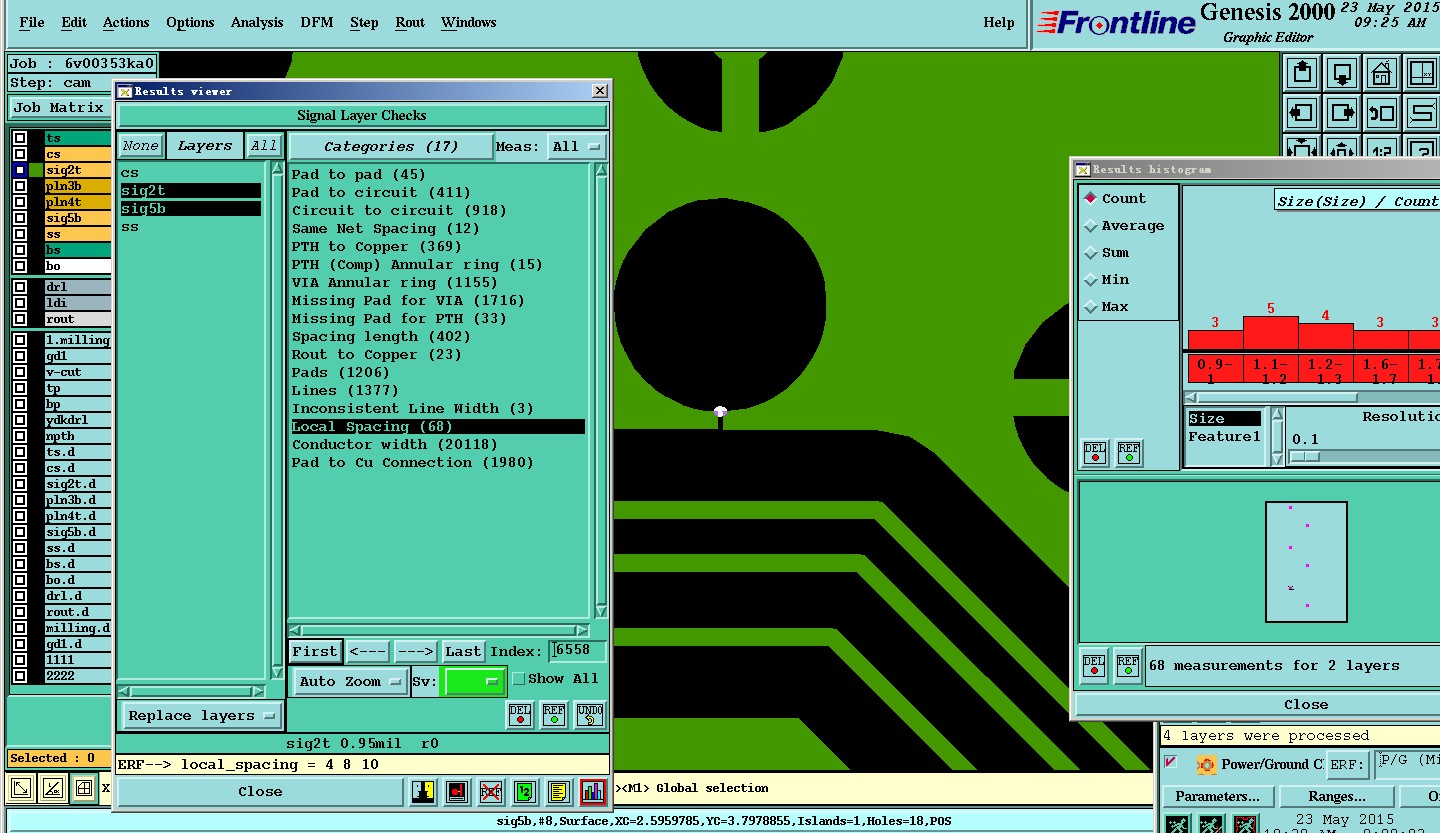Viewport: 1440px width, 833px height.
Task: Click lower DEL icon beside measurements text
Action: click(1094, 665)
